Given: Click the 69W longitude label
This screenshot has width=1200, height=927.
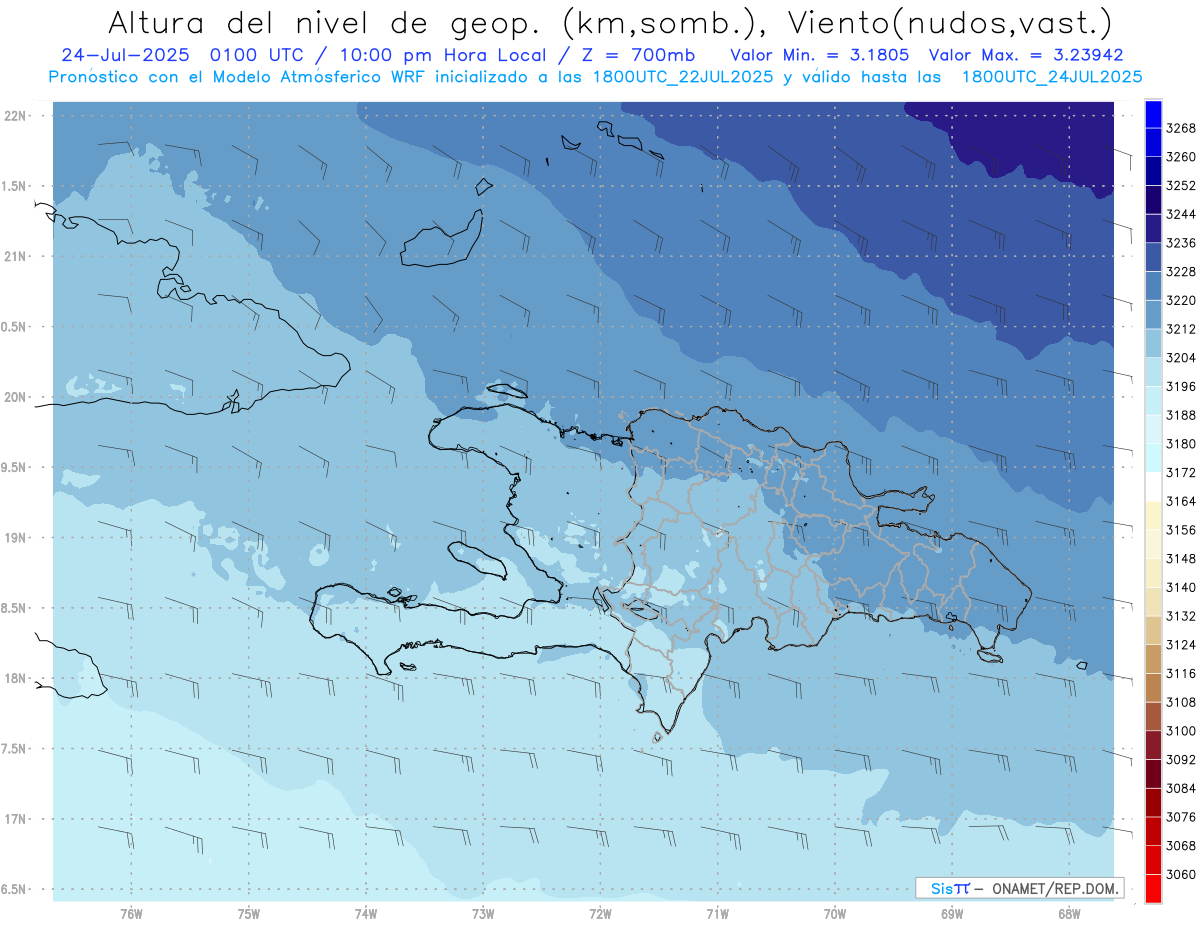Looking at the screenshot, I should [x=952, y=913].
